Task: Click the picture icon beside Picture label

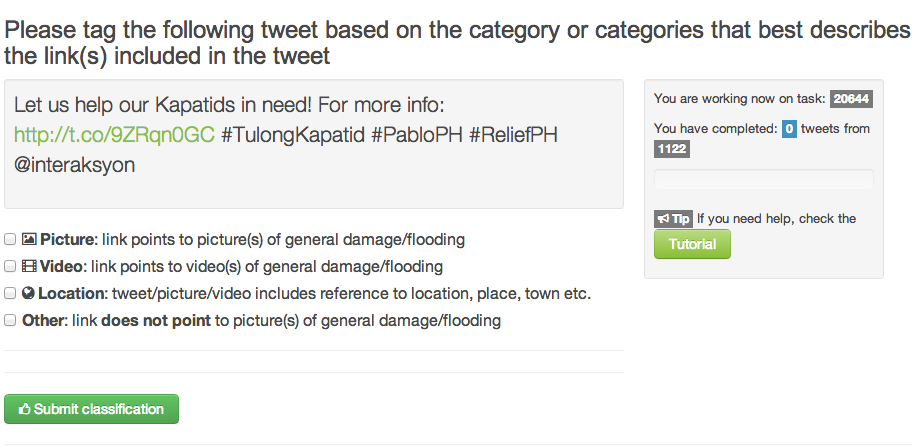Action: [x=29, y=240]
